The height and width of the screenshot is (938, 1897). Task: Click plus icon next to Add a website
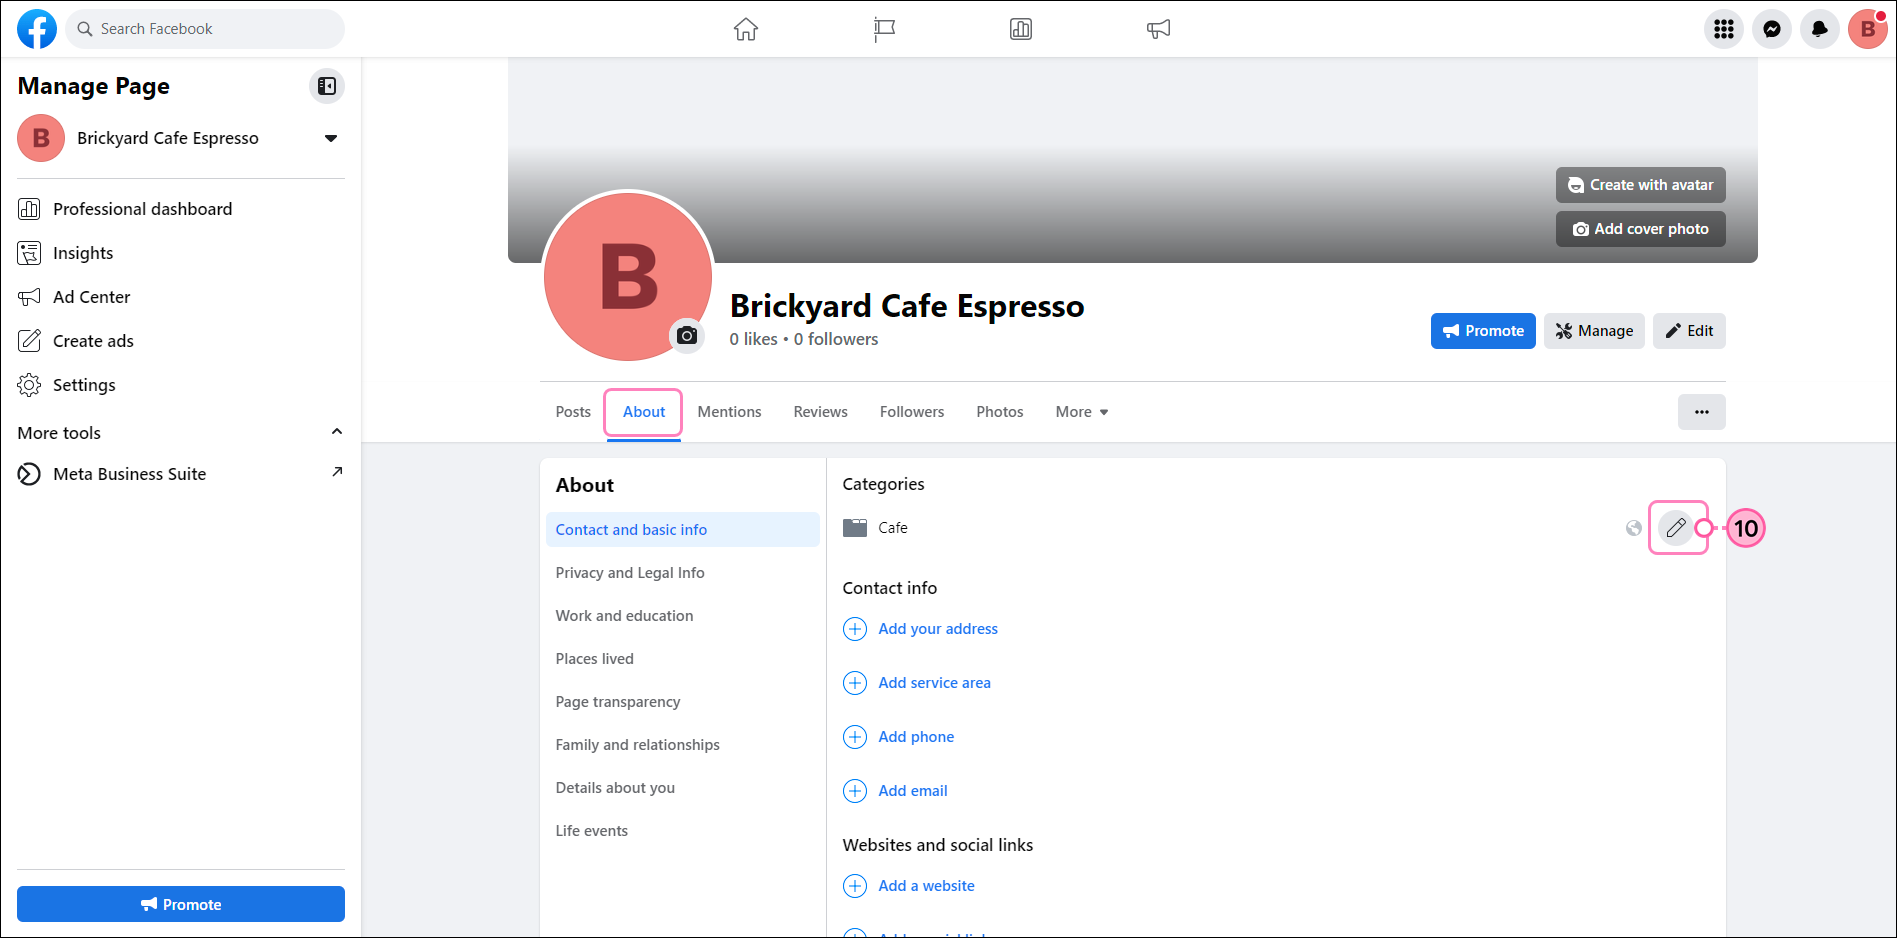tap(855, 886)
